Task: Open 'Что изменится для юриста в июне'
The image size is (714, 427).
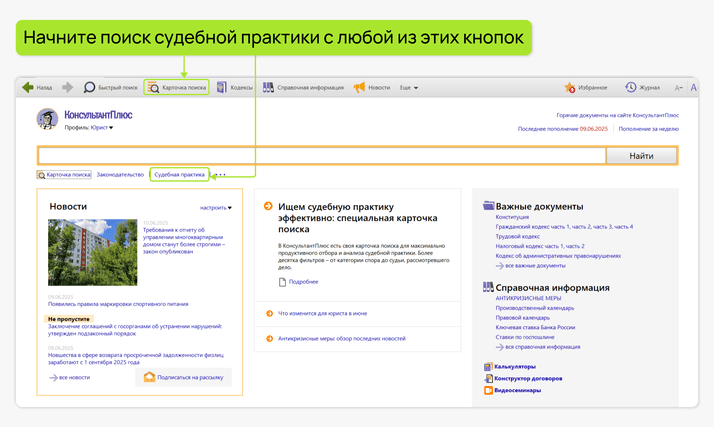Action: pos(322,313)
